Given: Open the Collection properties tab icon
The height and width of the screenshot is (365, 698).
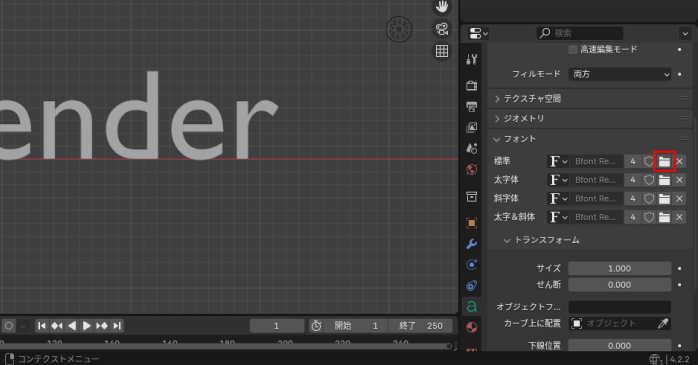Looking at the screenshot, I should 471,196.
